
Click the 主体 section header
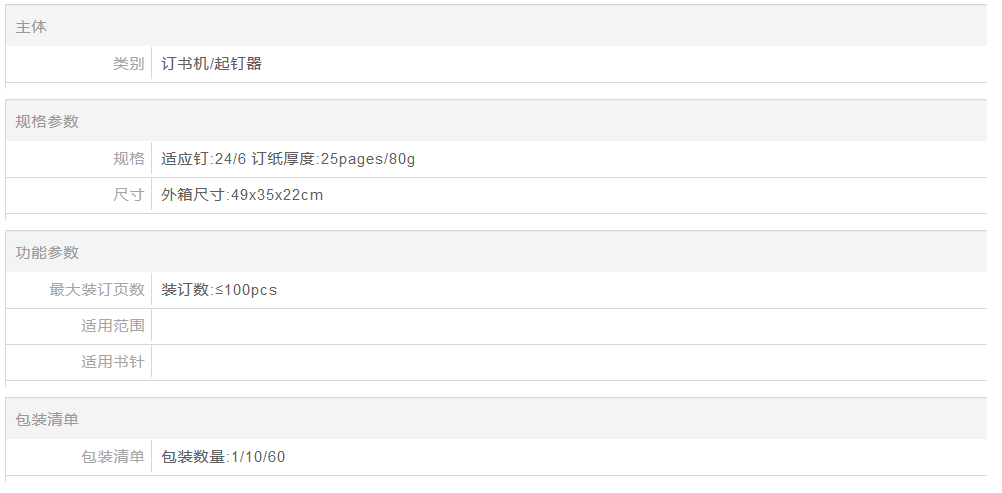point(31,27)
